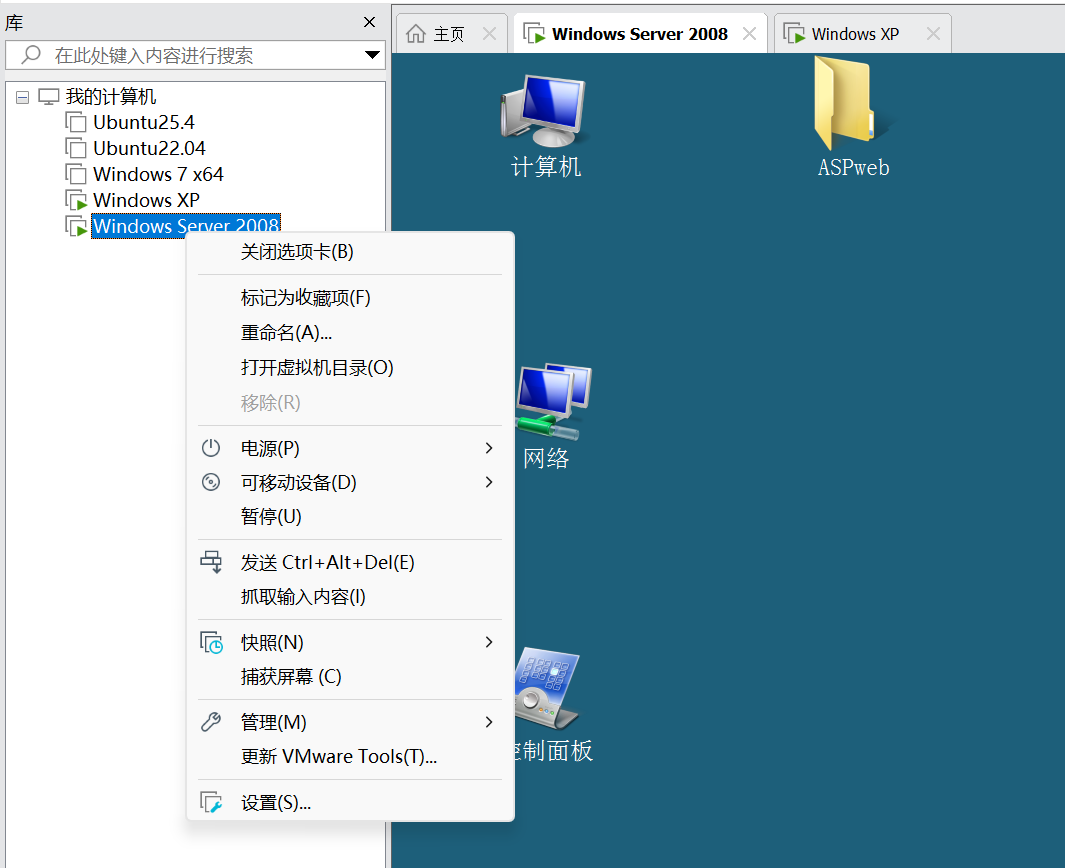Choose 标记为收藏项(F) menu entry
The width and height of the screenshot is (1065, 868).
click(x=350, y=297)
